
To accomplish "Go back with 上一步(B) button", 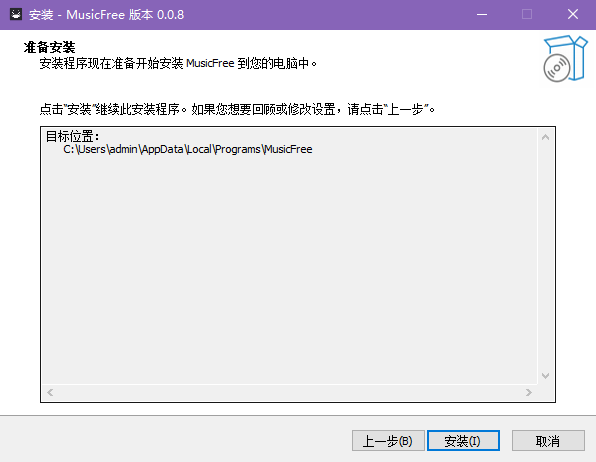I will tap(388, 441).
